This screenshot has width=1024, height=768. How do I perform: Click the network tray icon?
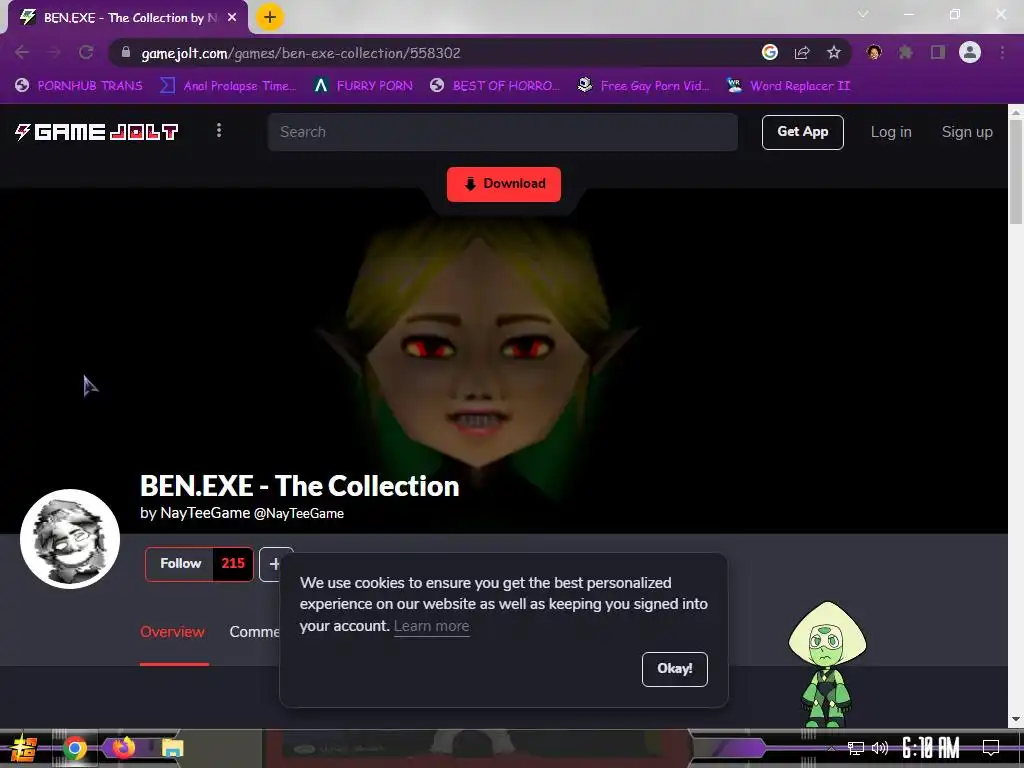coord(856,748)
